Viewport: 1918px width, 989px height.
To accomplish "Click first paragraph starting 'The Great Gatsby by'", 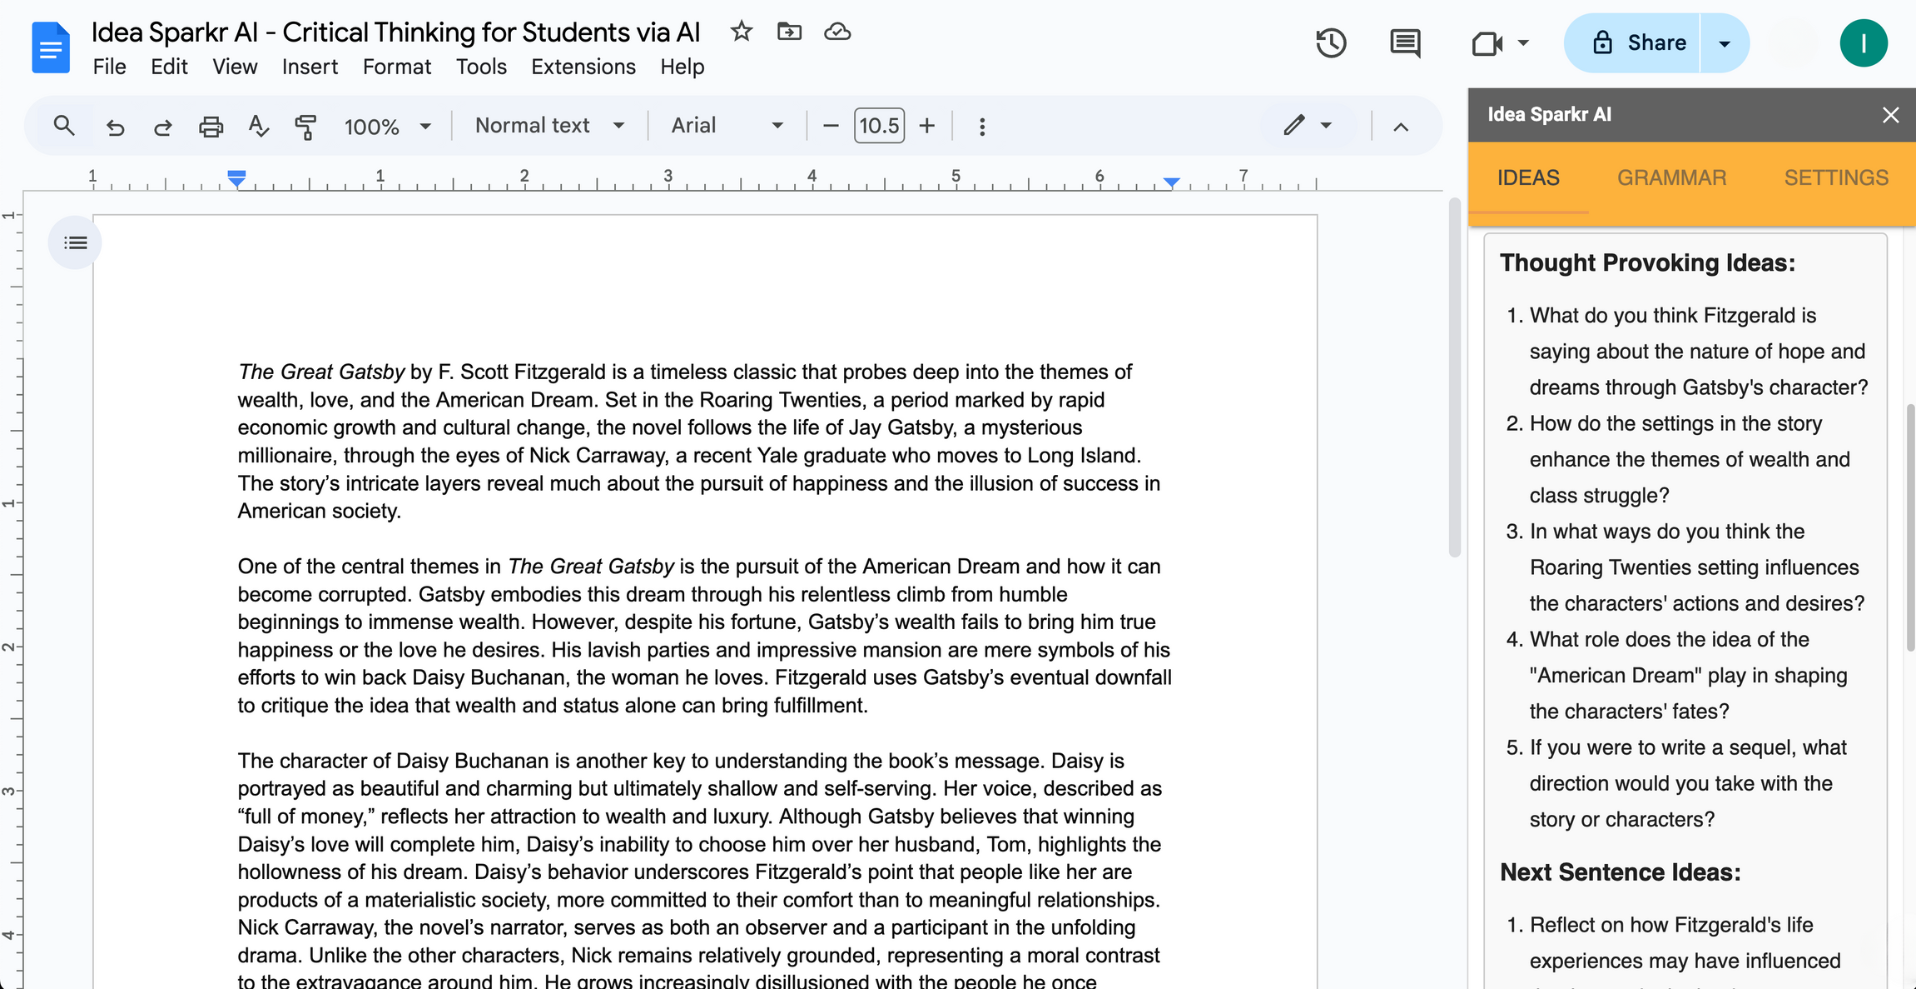I will [700, 441].
